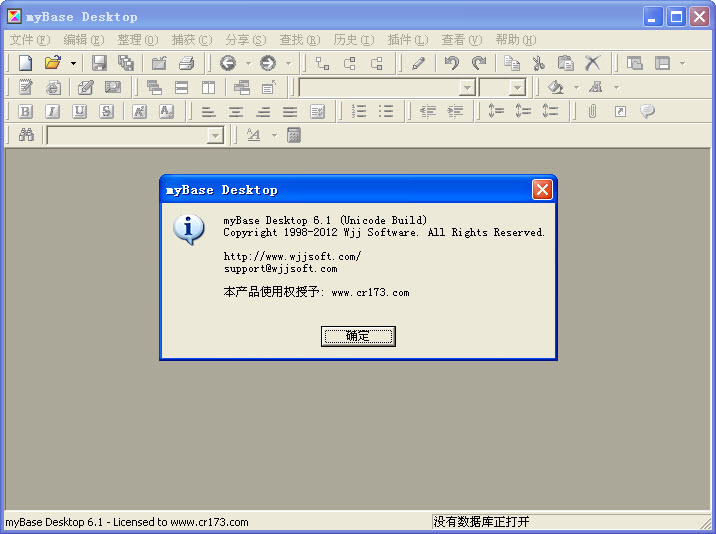Click the pencil edit icon
Screen dimensions: 716x534
(418, 63)
